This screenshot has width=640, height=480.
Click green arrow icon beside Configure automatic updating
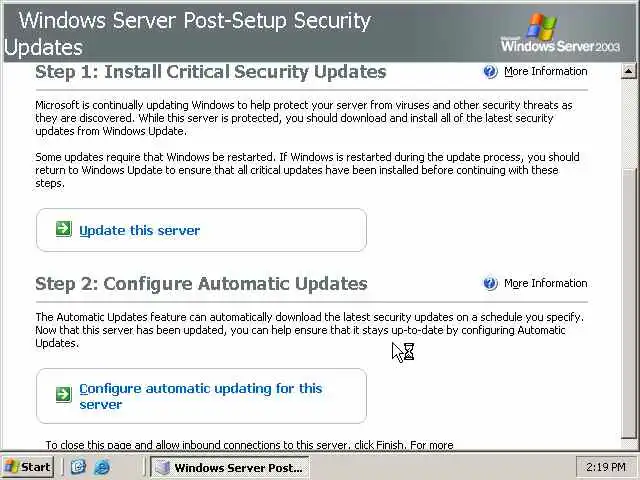pyautogui.click(x=63, y=395)
